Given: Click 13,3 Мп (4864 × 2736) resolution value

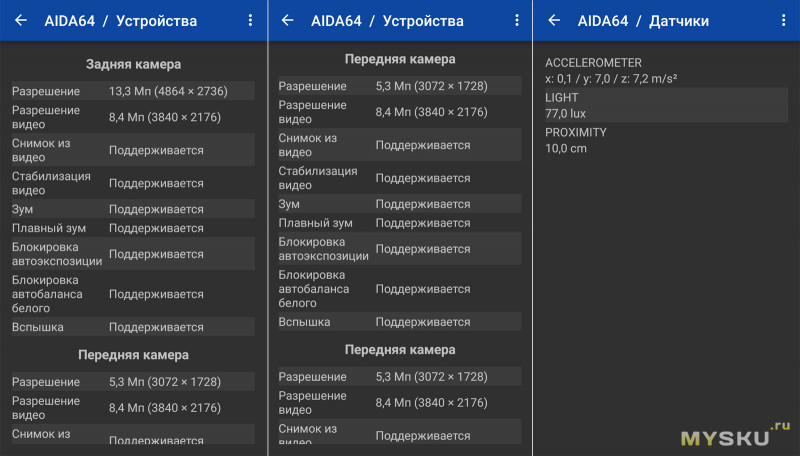Looking at the screenshot, I should click(168, 91).
